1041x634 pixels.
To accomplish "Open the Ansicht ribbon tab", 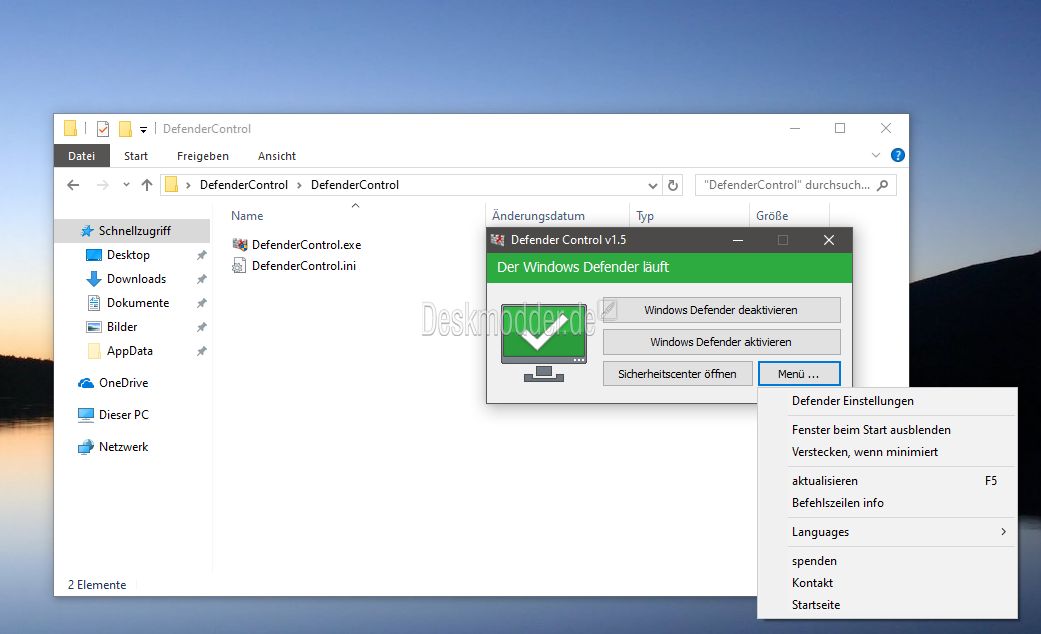I will click(x=277, y=156).
